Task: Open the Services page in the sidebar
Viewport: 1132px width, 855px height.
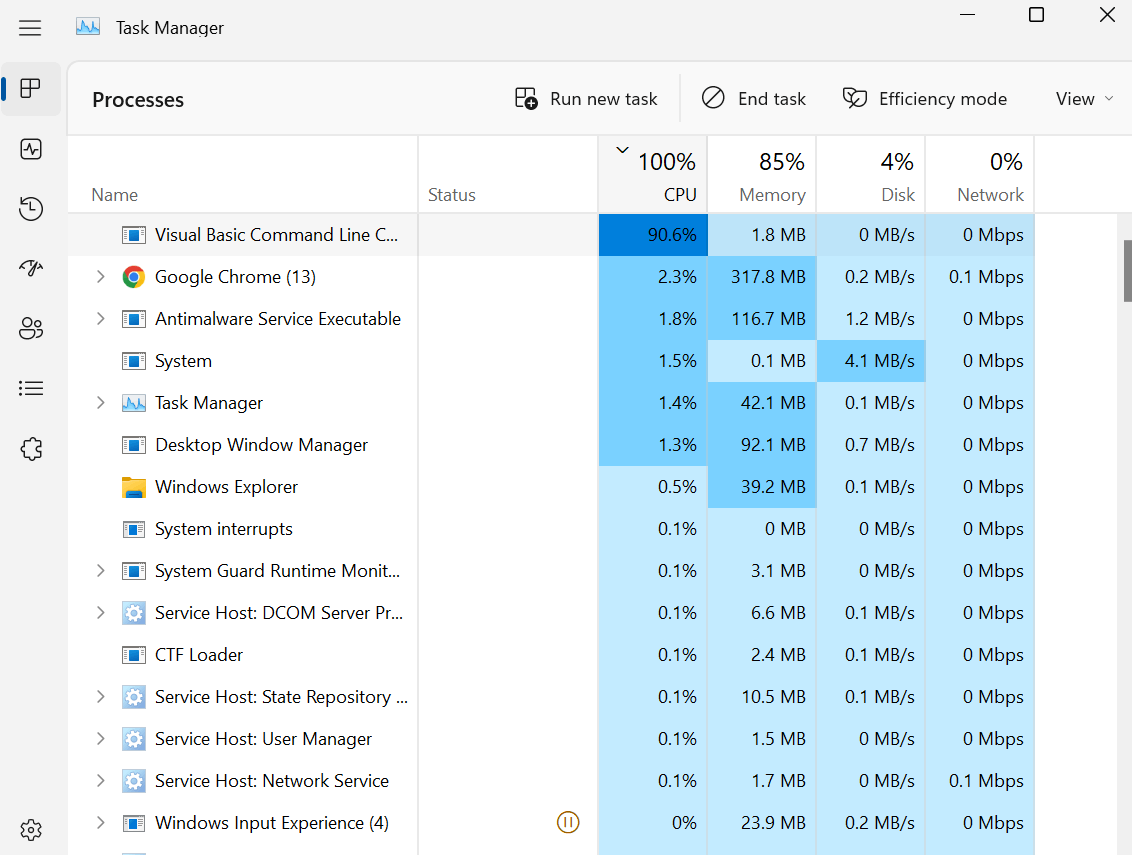Action: click(x=30, y=448)
